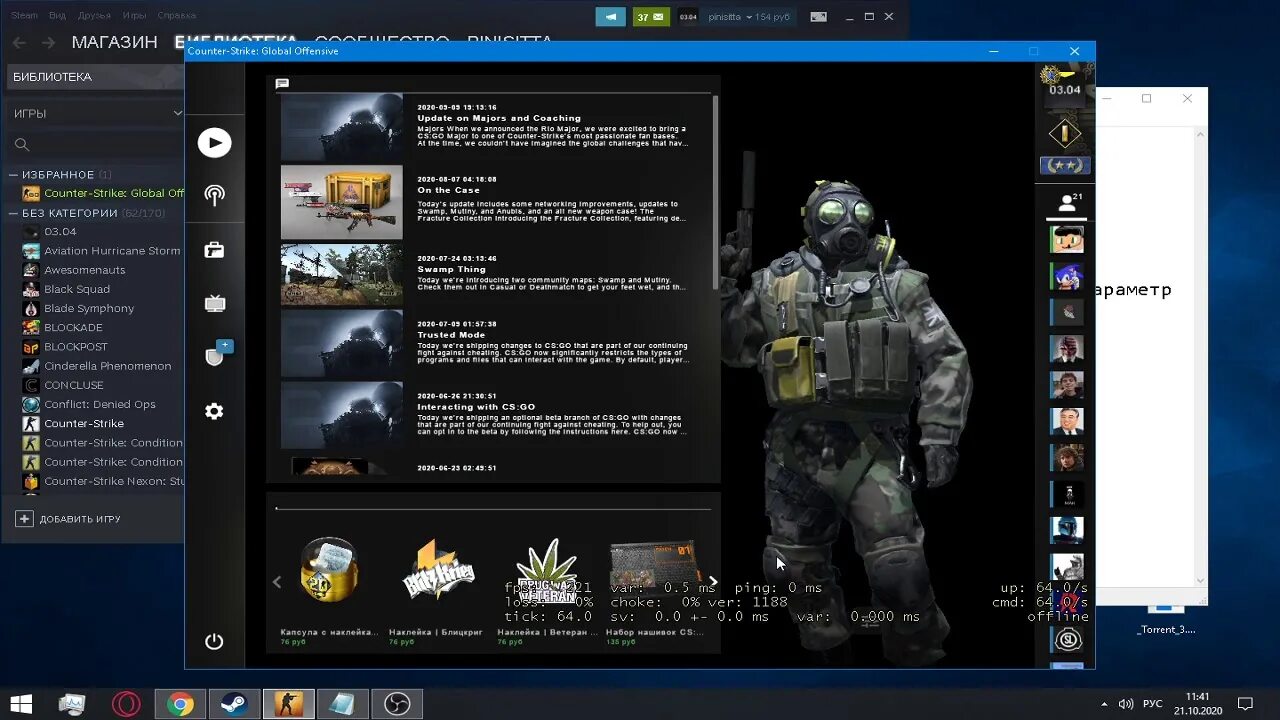Switch to the МАГАЗИН tab

[x=114, y=42]
